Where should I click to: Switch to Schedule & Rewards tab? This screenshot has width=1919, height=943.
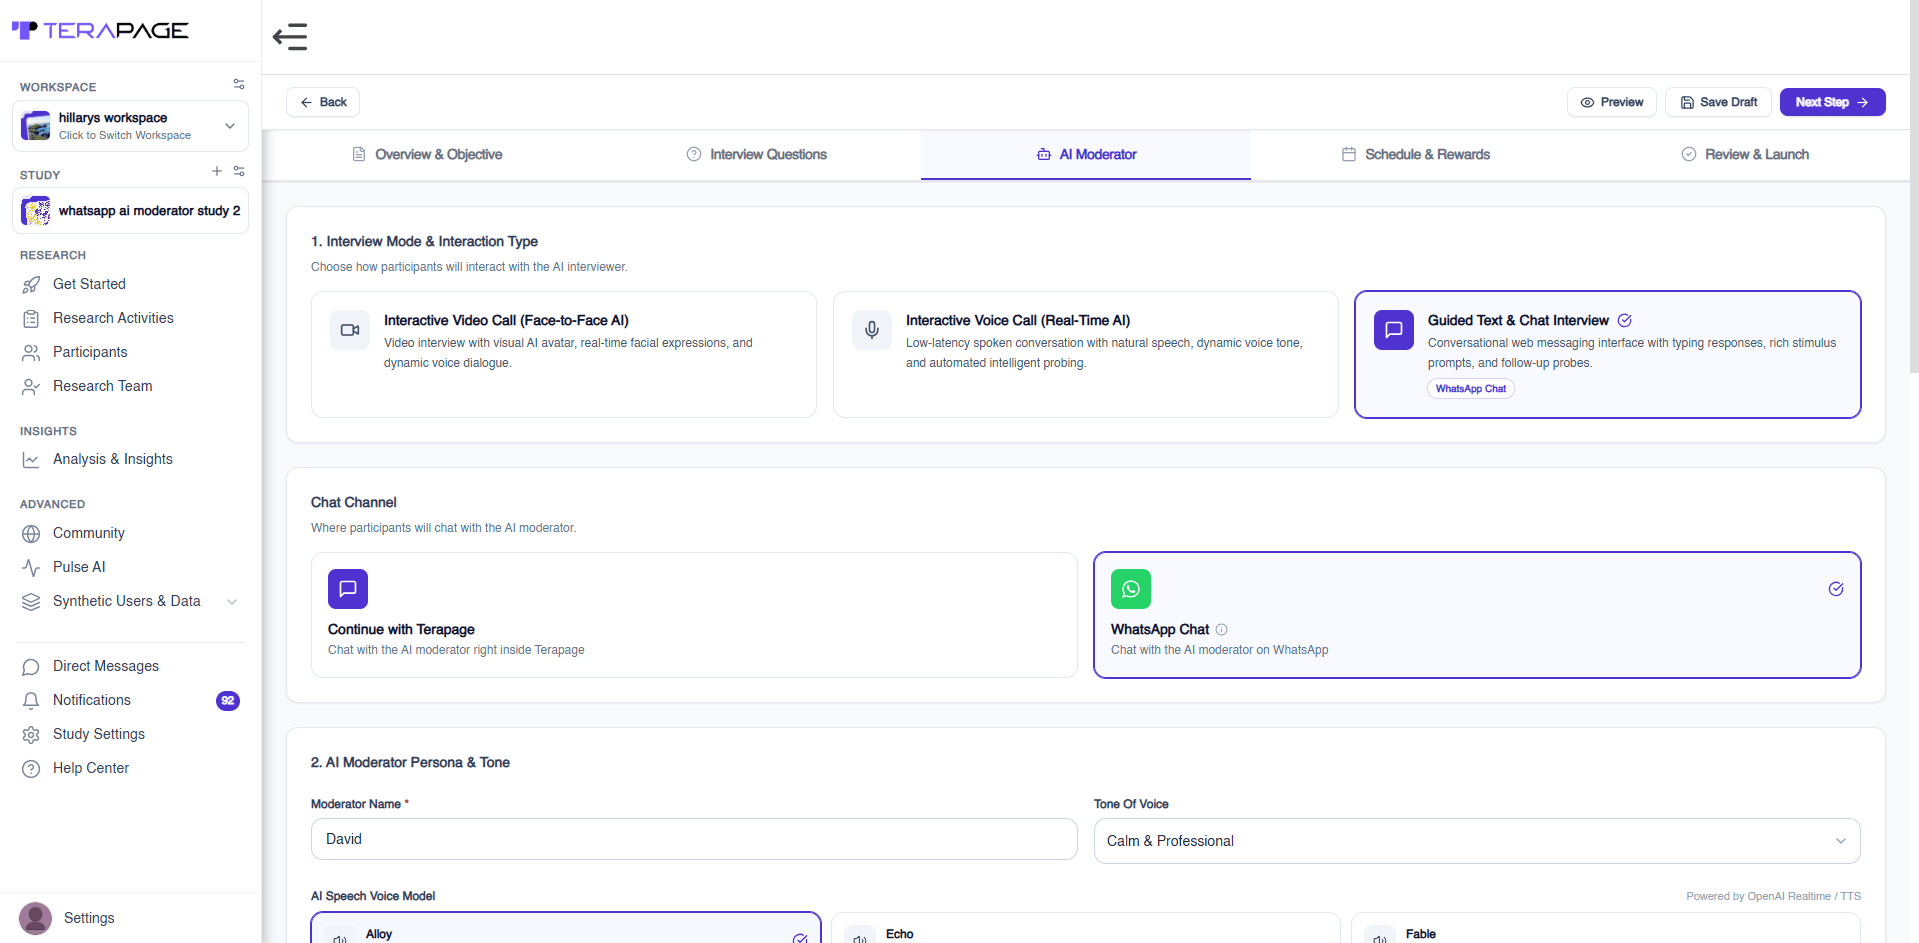[1416, 154]
